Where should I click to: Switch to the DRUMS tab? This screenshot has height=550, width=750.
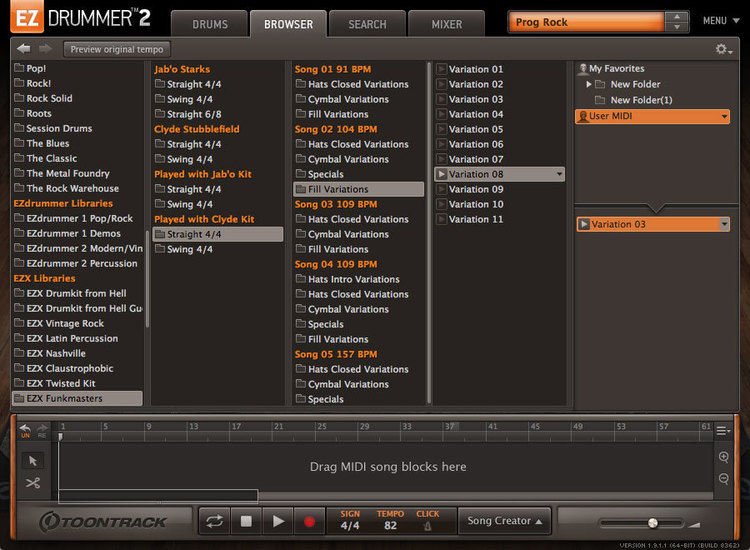210,24
